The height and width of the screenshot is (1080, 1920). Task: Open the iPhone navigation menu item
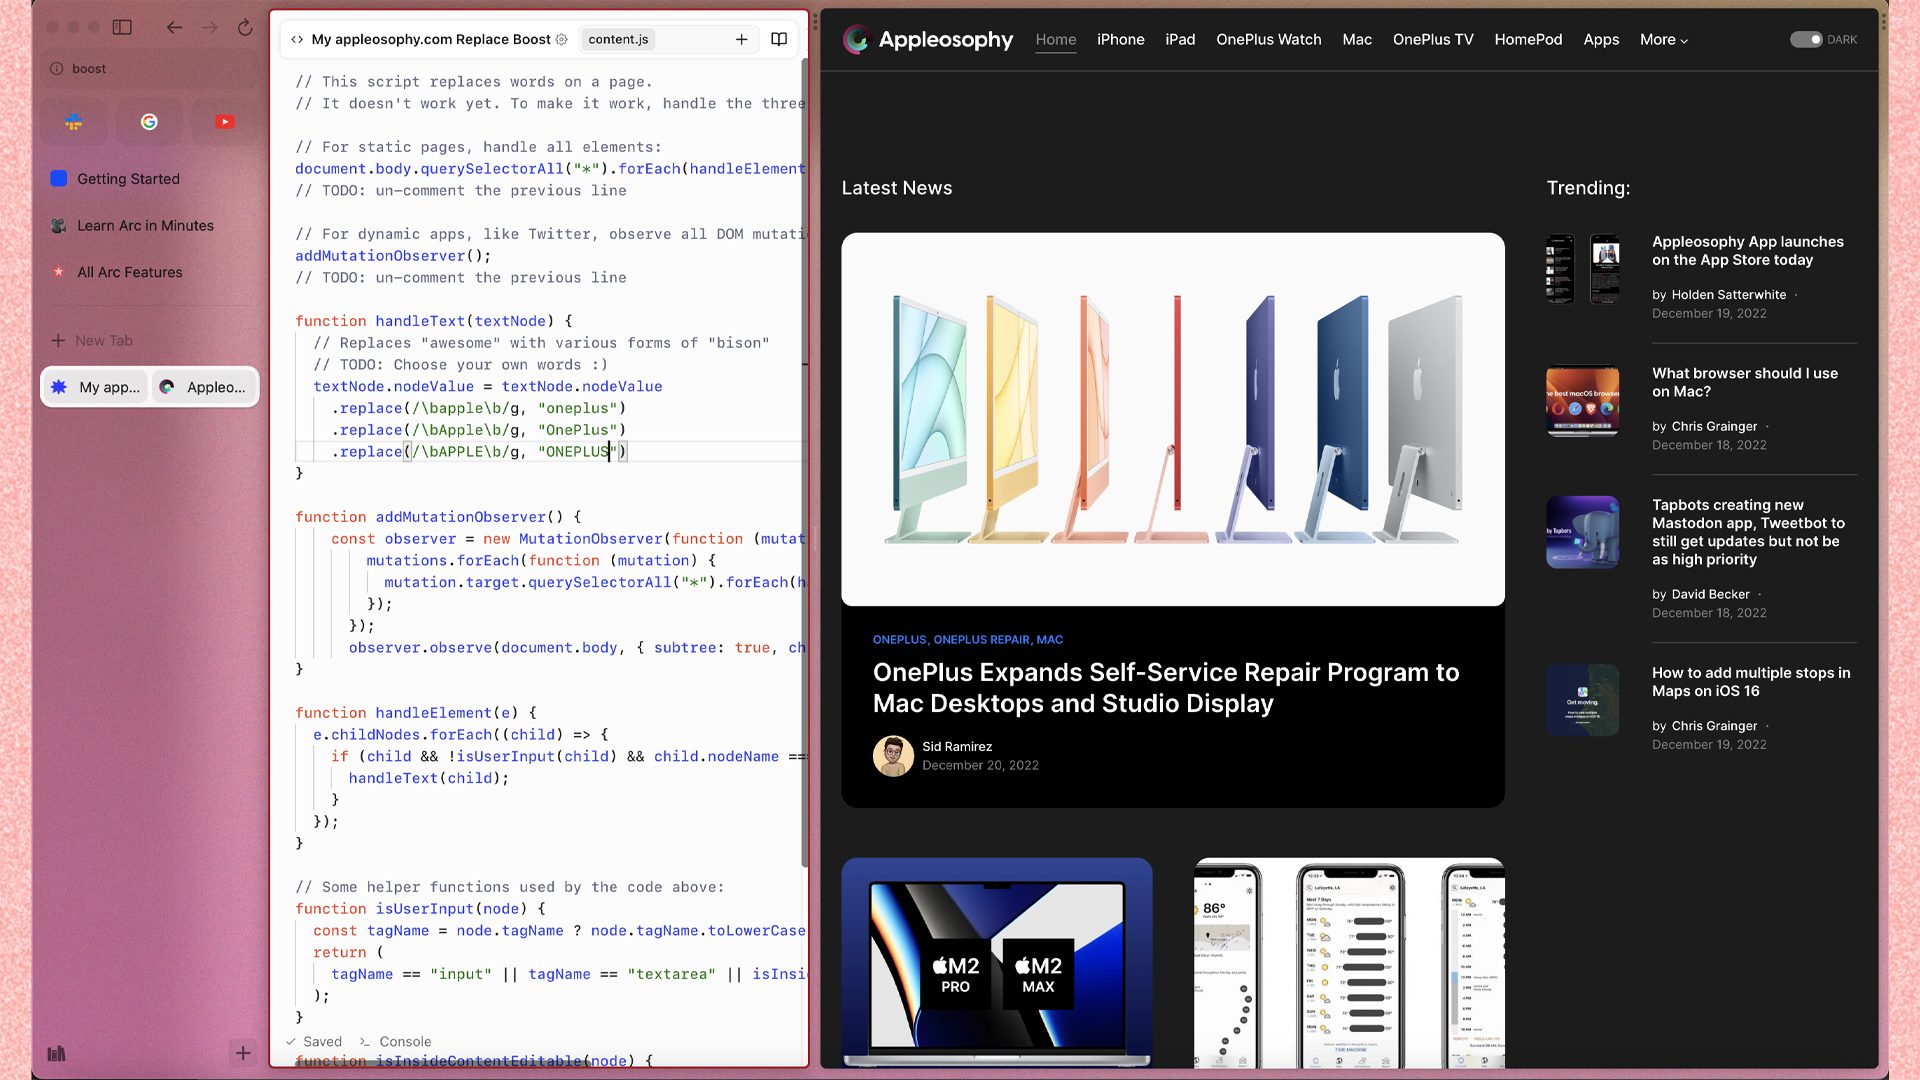tap(1120, 39)
